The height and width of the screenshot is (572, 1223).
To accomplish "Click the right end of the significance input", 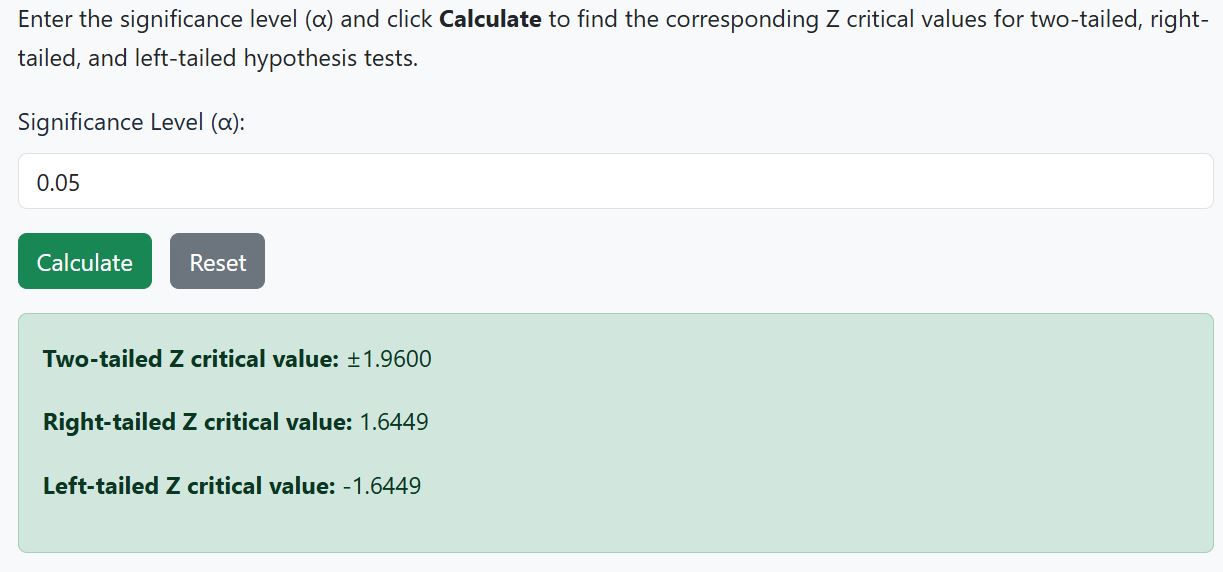I will (1190, 182).
